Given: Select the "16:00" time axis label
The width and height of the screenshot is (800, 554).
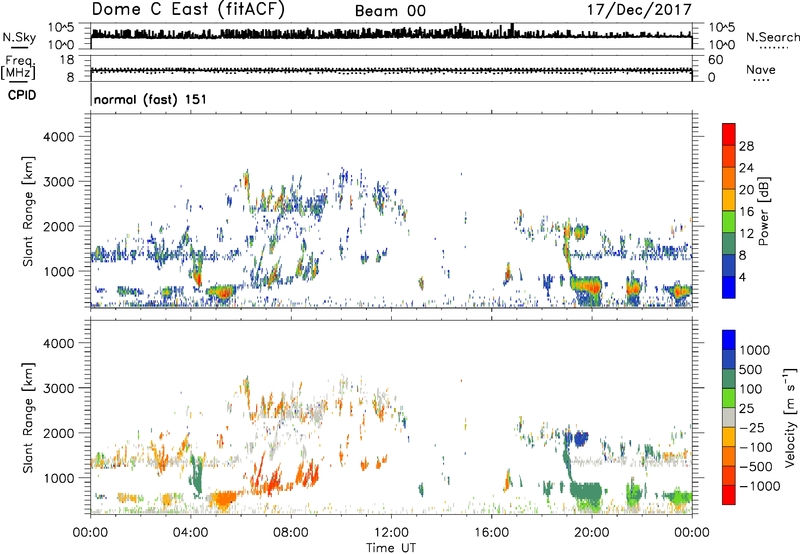Looking at the screenshot, I should pos(491,533).
